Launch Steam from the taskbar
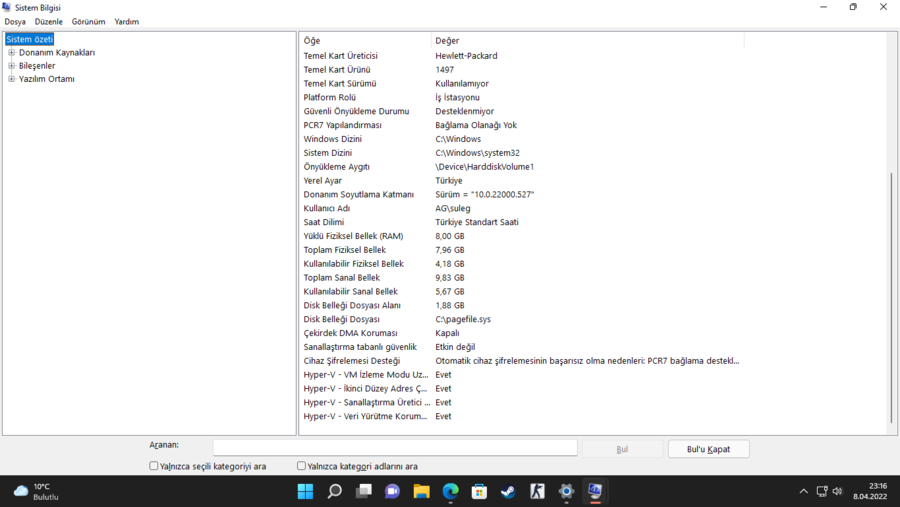The height and width of the screenshot is (507, 900). tap(509, 491)
